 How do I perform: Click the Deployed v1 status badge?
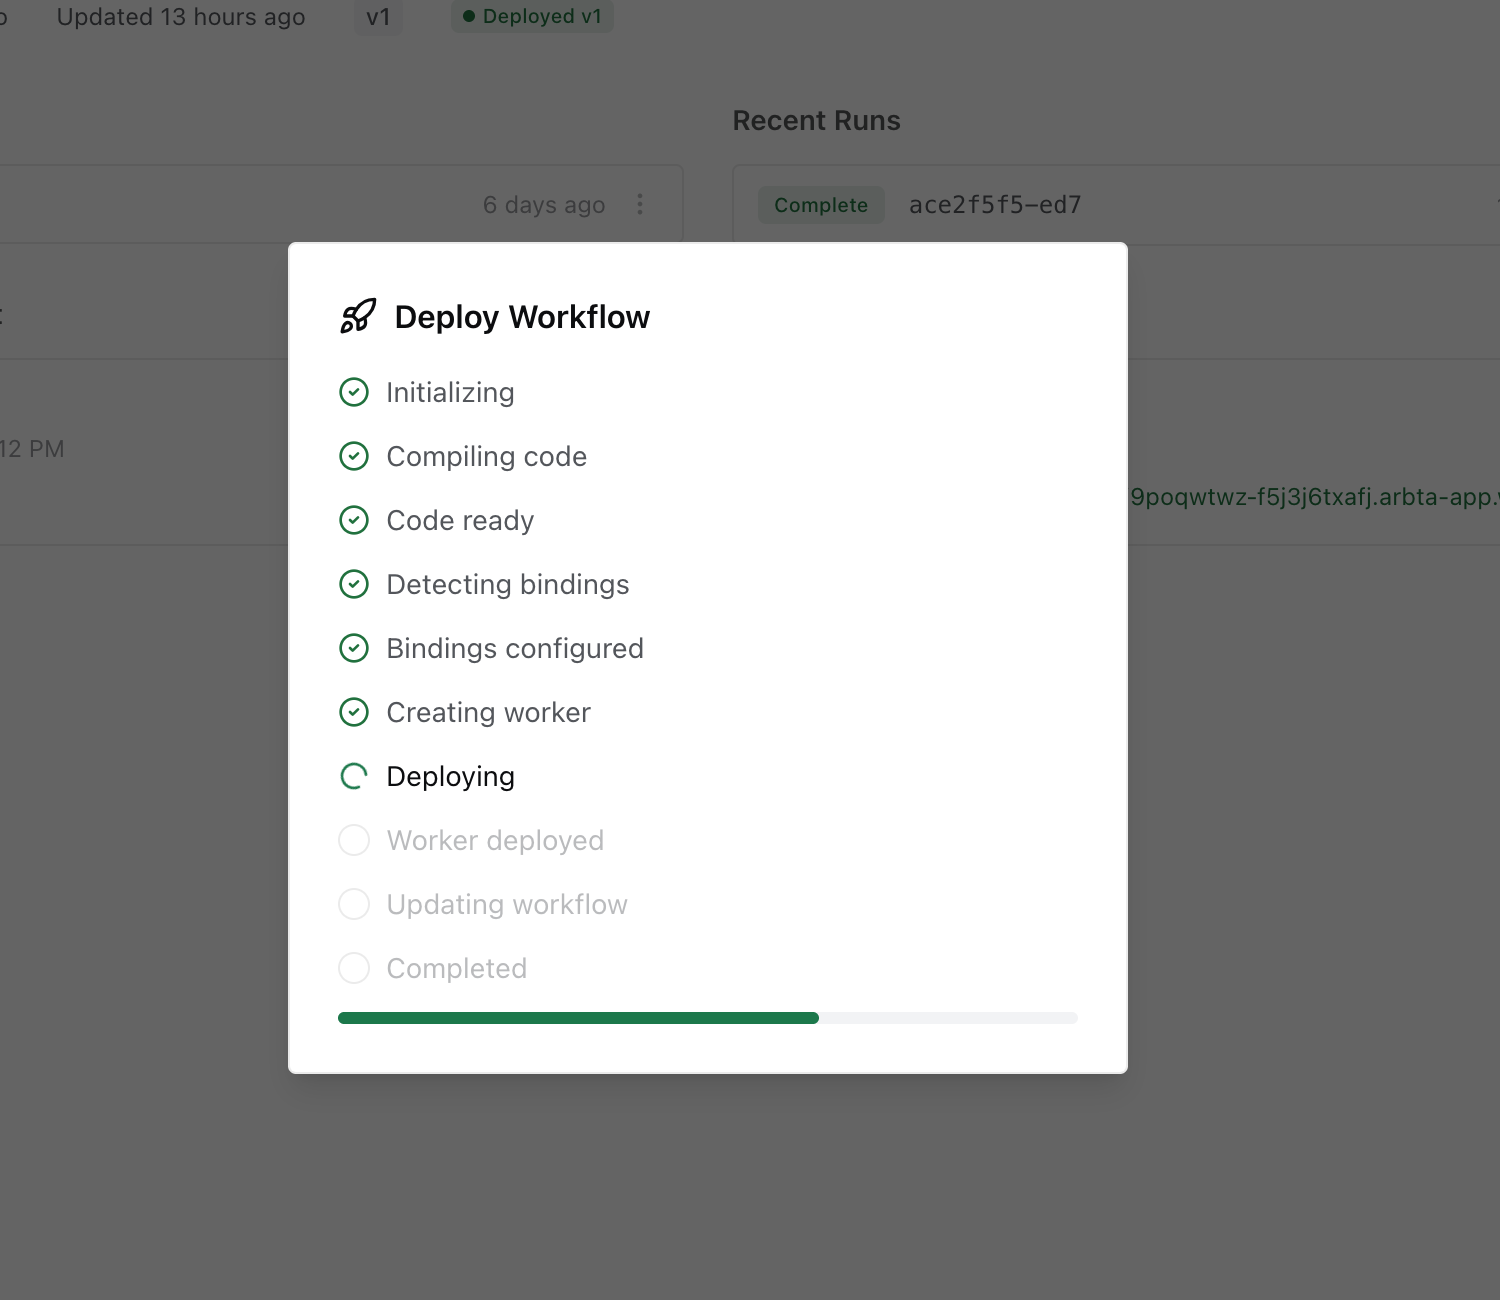pyautogui.click(x=532, y=16)
